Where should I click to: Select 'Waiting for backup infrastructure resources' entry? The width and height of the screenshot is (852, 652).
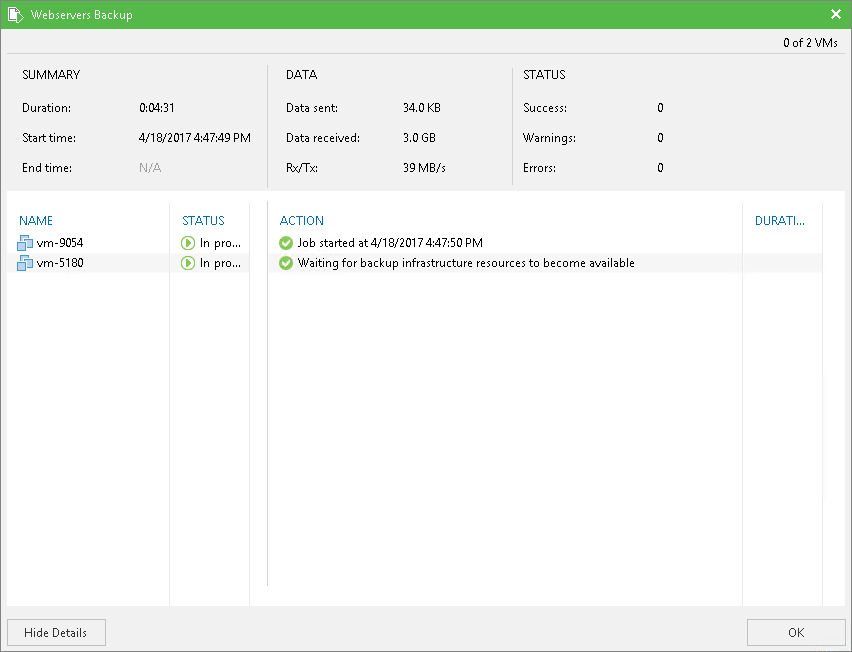(x=466, y=263)
